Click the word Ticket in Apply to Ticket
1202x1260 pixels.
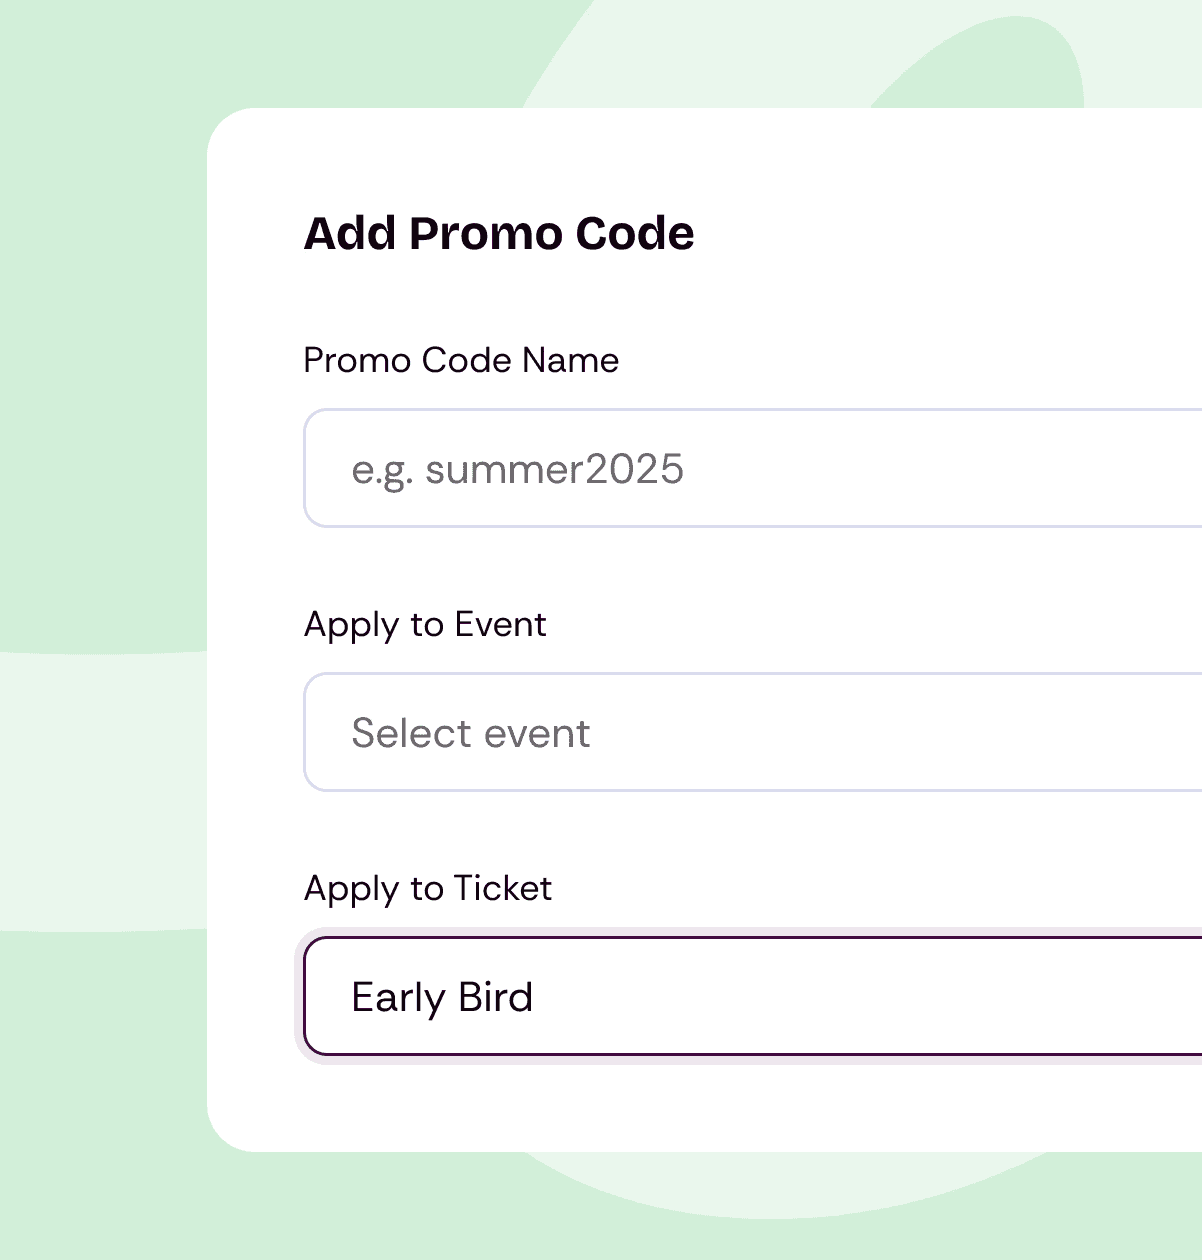pos(503,888)
